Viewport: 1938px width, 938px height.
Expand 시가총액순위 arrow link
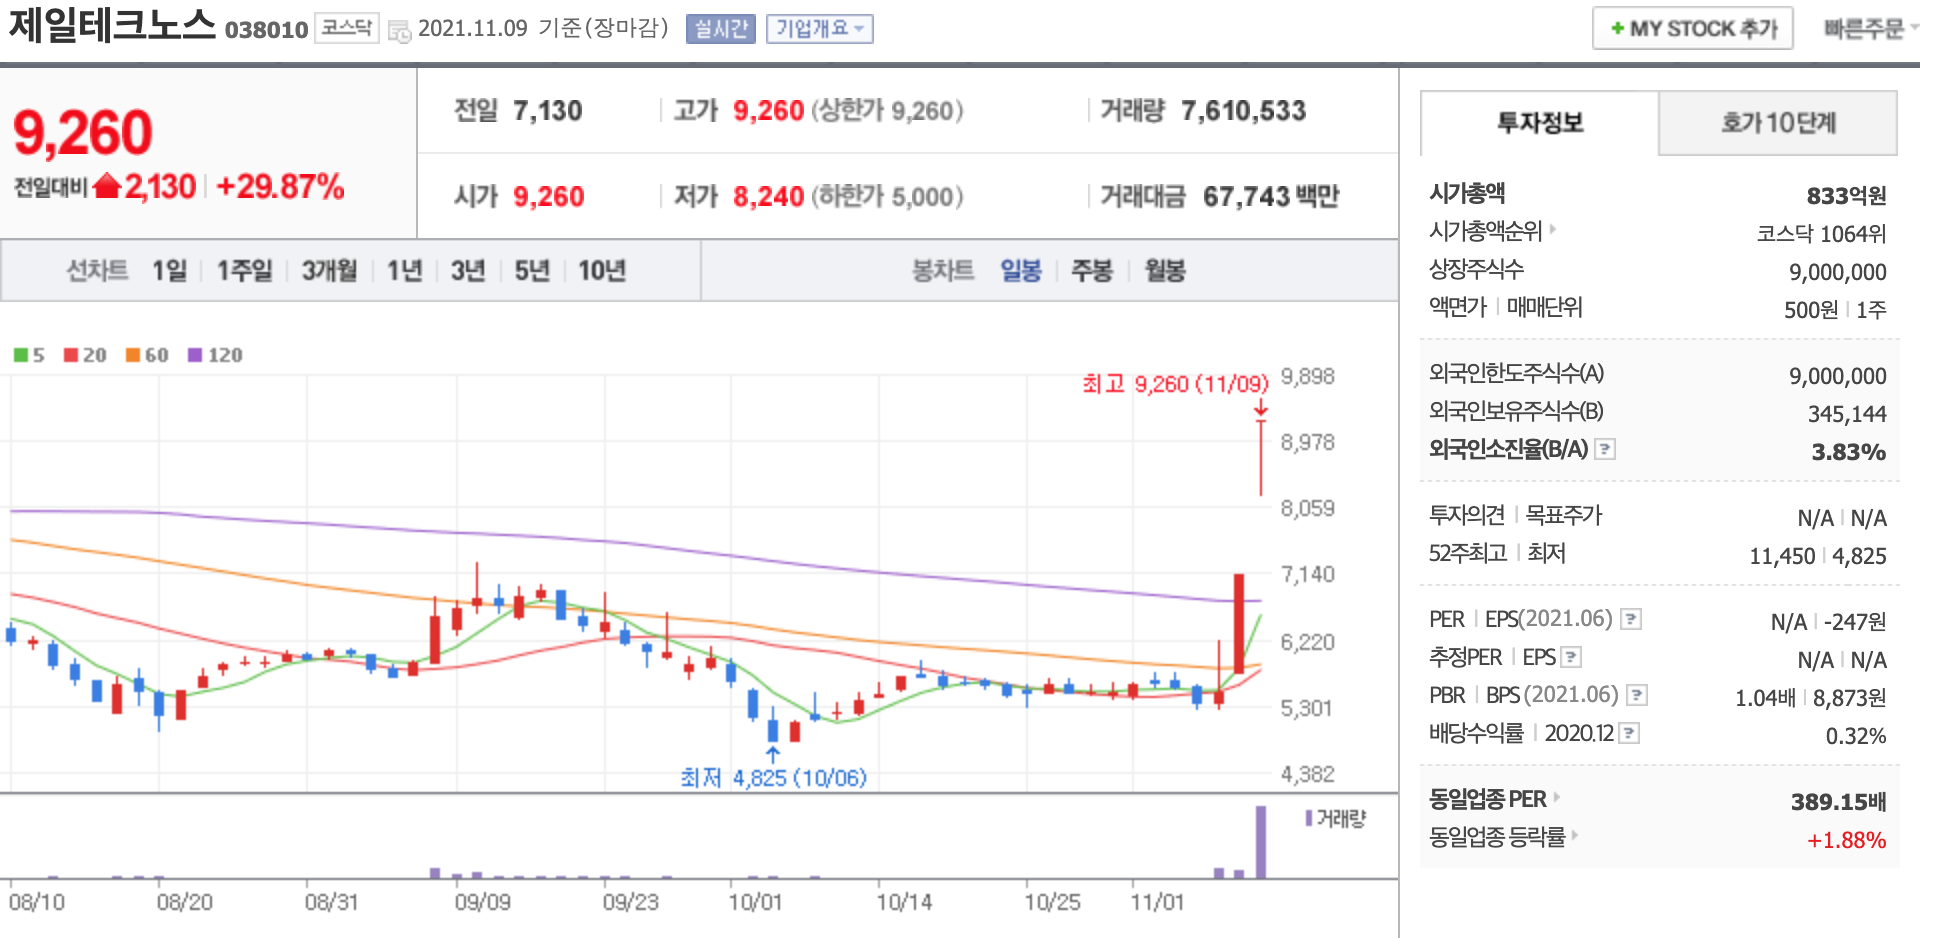1553,230
